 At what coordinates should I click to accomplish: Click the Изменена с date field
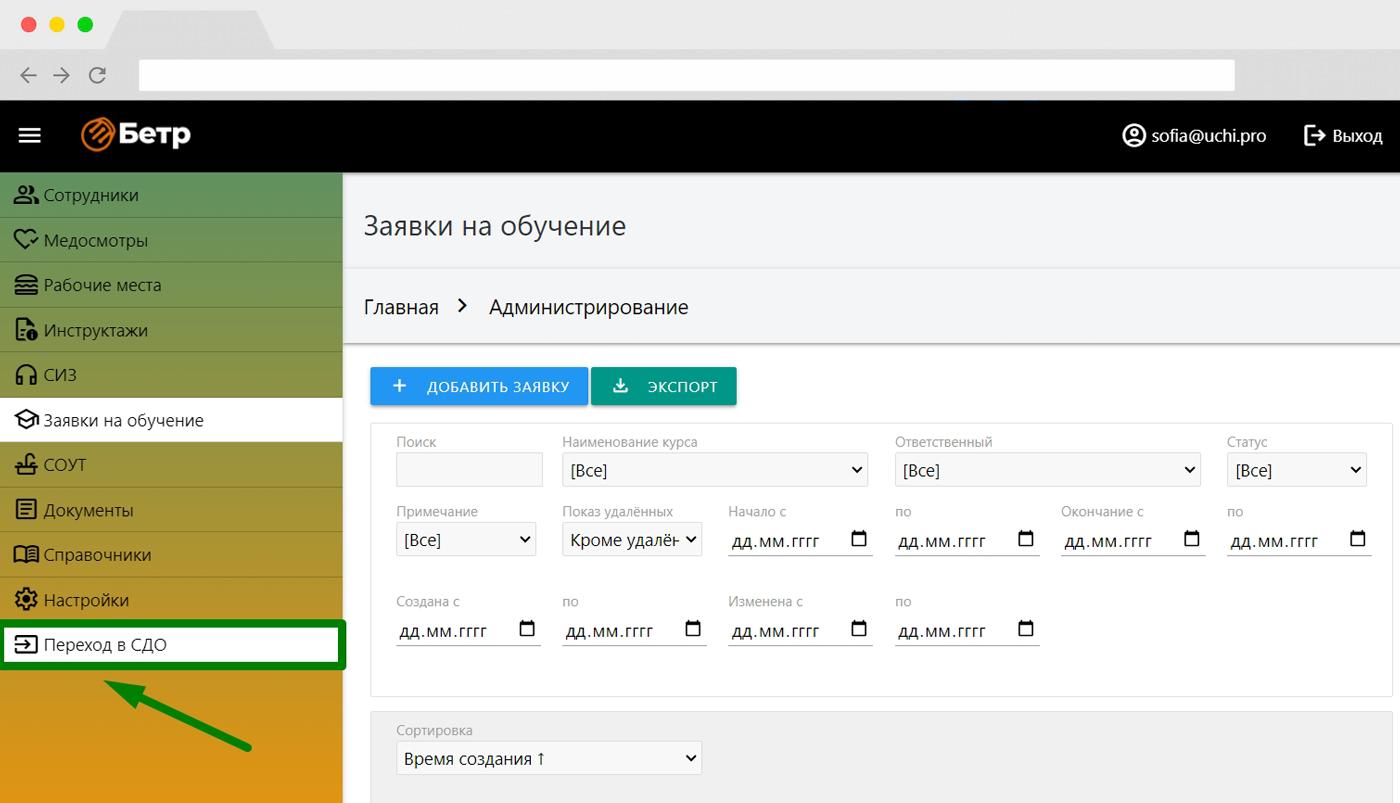coord(800,630)
